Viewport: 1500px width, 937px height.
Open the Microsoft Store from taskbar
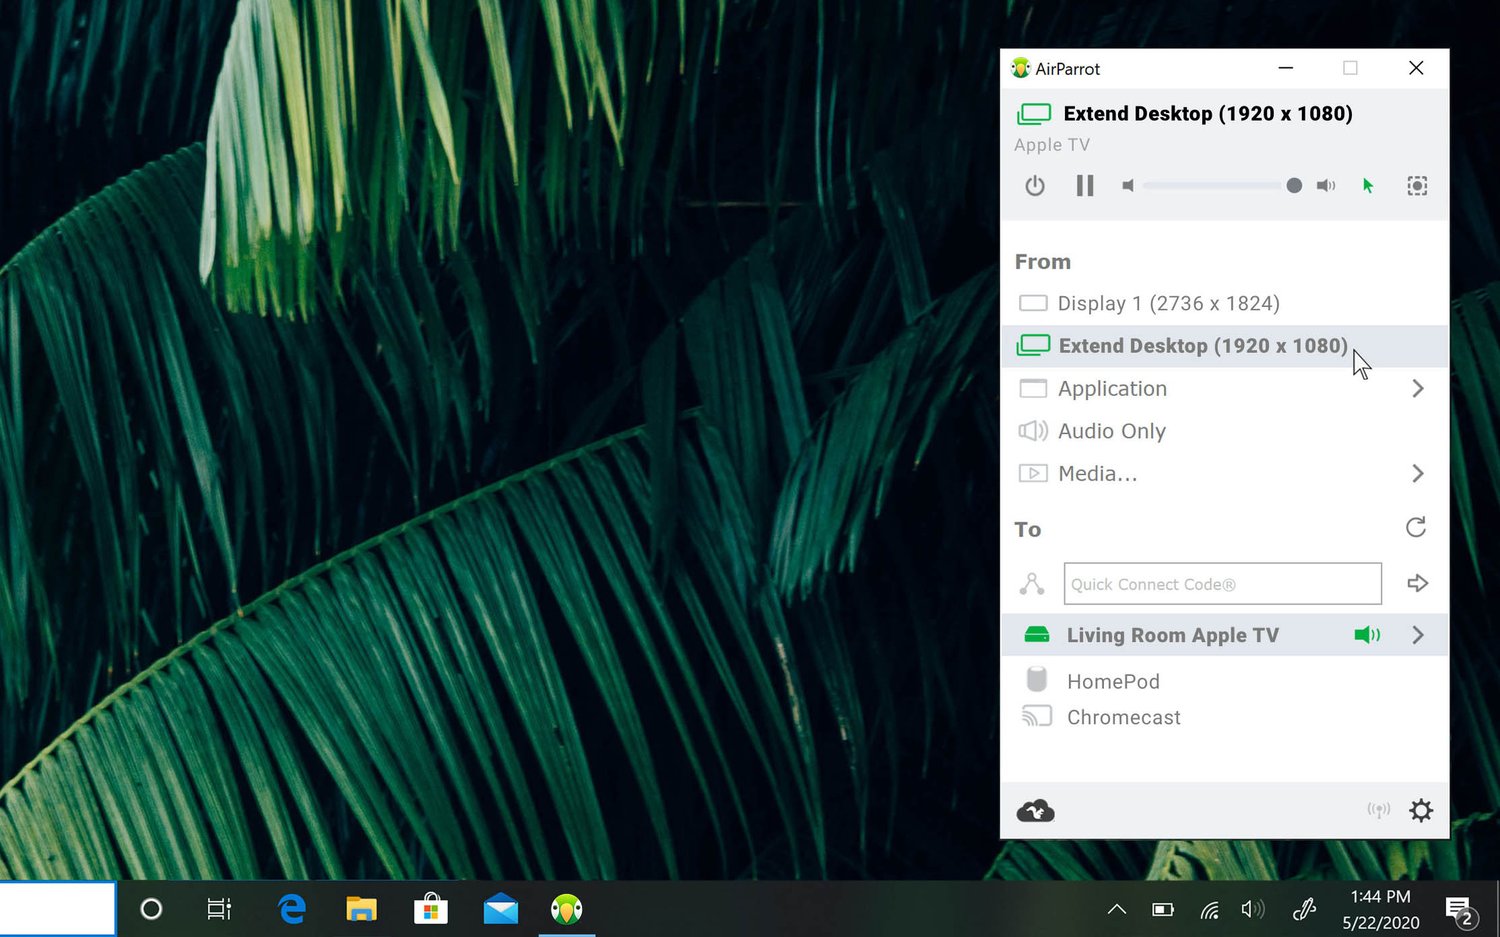click(x=430, y=909)
